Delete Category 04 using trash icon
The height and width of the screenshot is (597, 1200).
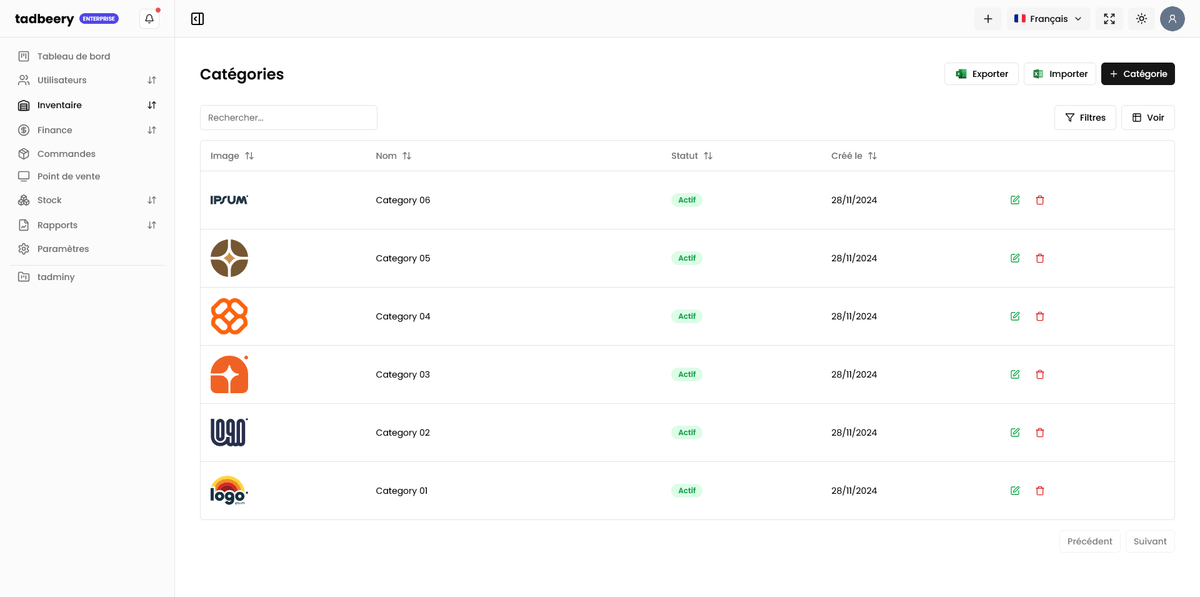click(x=1040, y=316)
